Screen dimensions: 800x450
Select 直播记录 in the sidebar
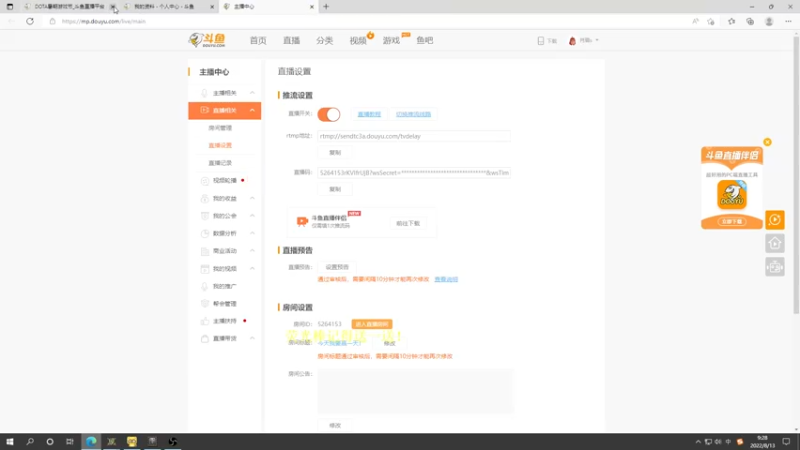(x=220, y=163)
